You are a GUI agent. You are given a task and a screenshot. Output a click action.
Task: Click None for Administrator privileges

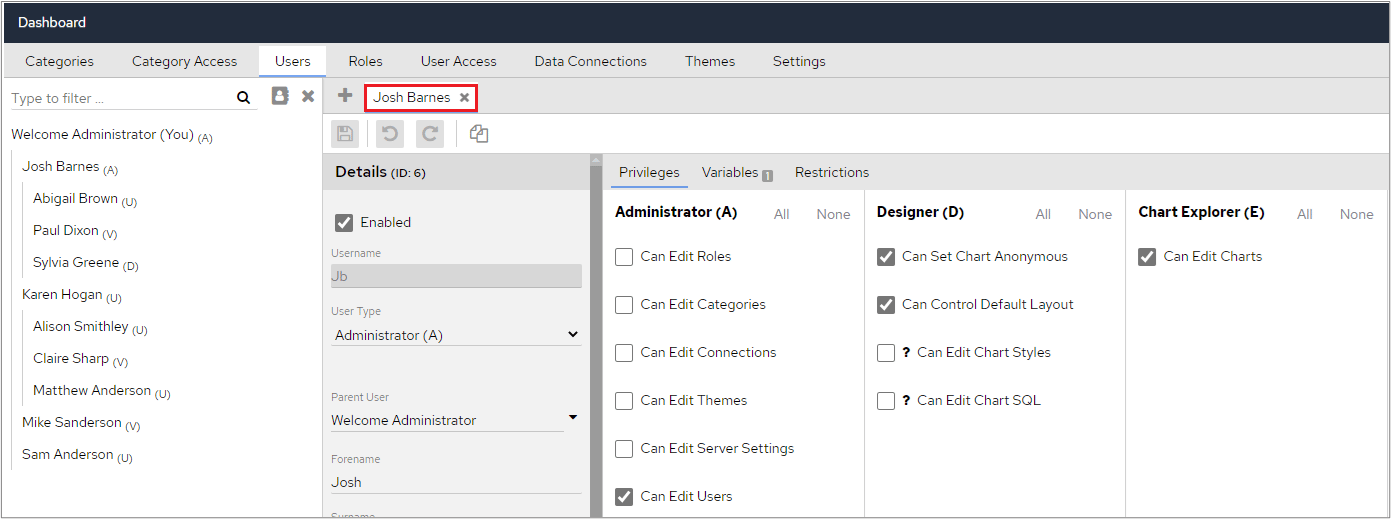point(833,214)
